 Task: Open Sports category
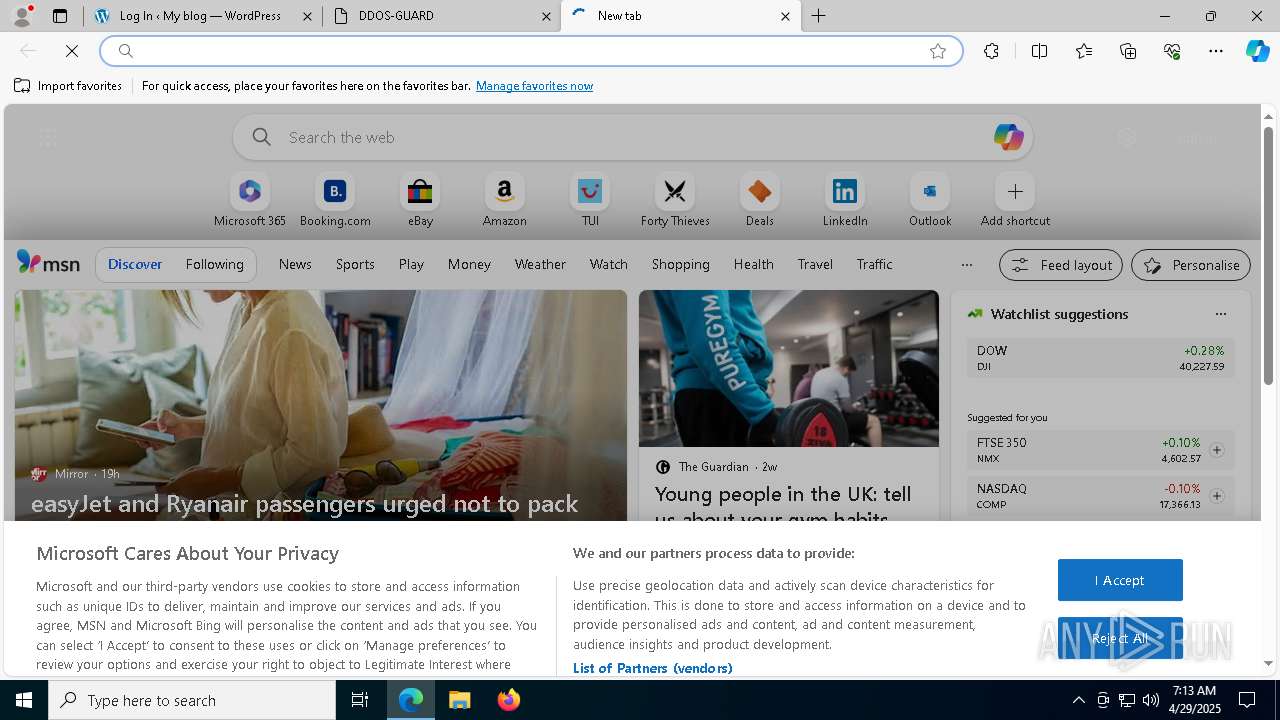(x=355, y=264)
